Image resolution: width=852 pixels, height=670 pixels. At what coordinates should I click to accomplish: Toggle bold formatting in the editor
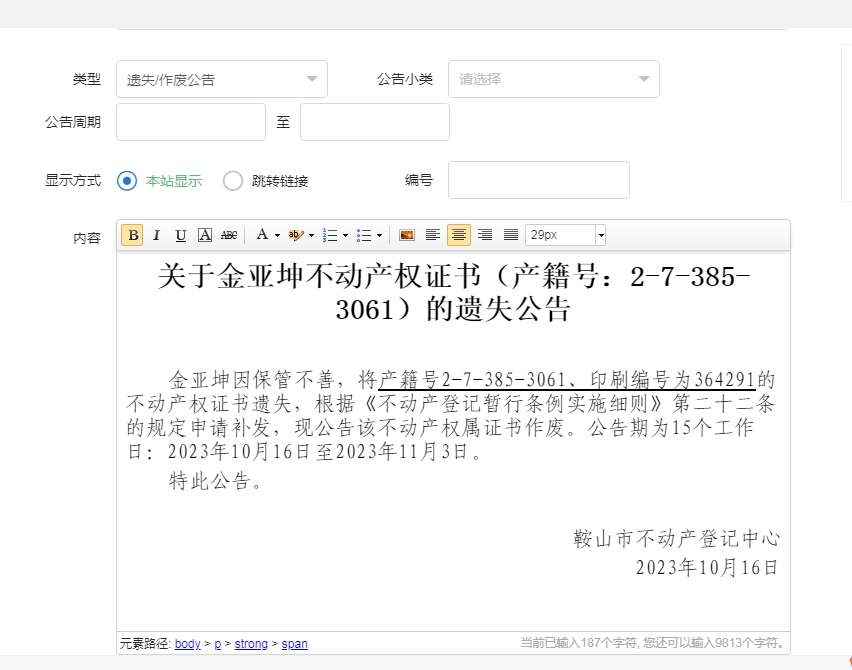click(132, 235)
